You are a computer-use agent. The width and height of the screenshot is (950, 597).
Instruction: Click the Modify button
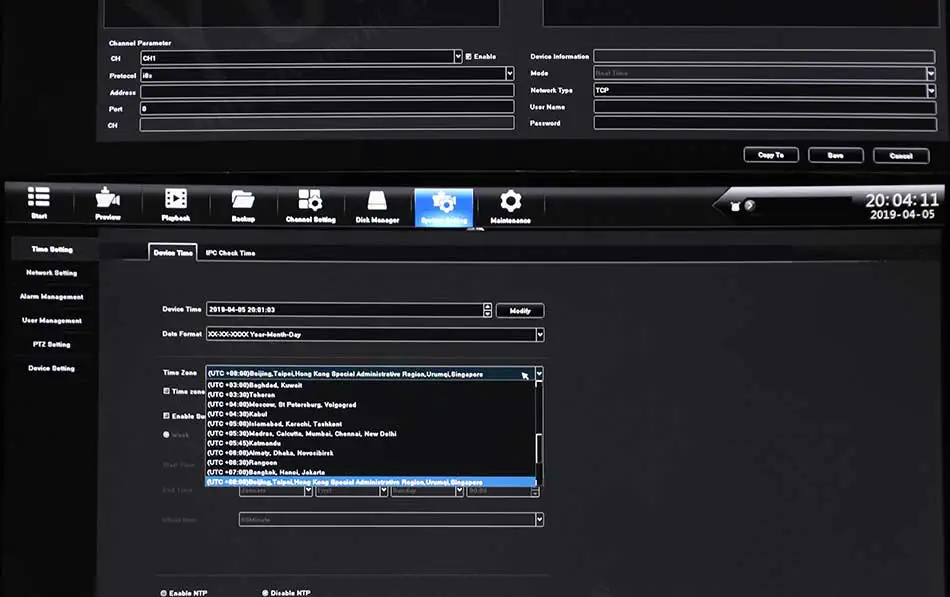[x=520, y=310]
